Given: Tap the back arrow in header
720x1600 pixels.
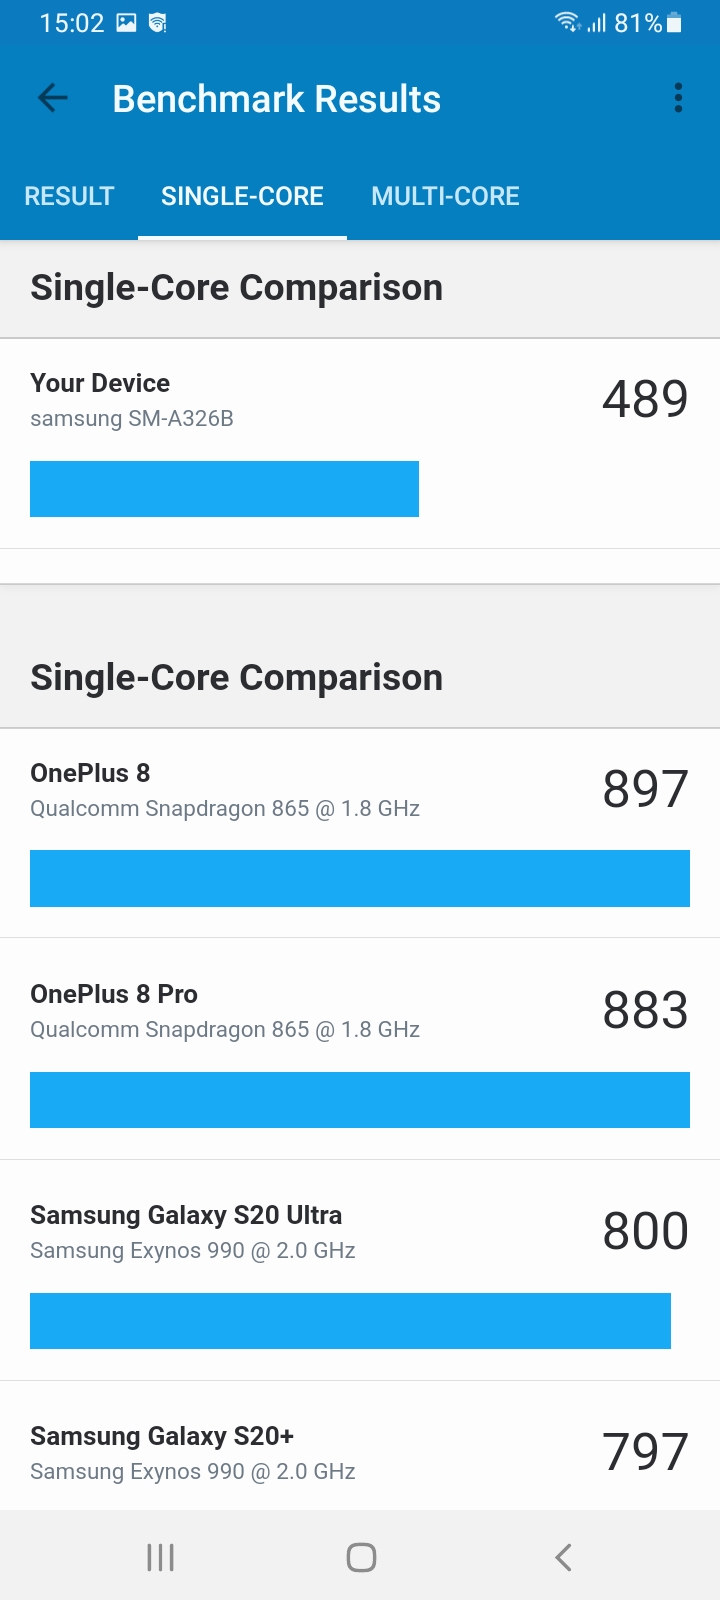Looking at the screenshot, I should [x=52, y=98].
